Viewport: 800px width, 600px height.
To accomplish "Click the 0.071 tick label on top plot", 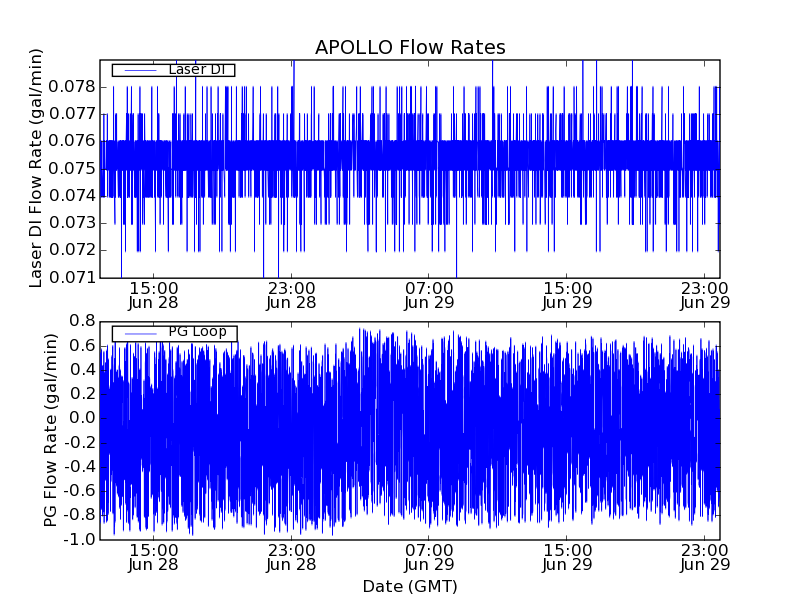I will (72, 278).
